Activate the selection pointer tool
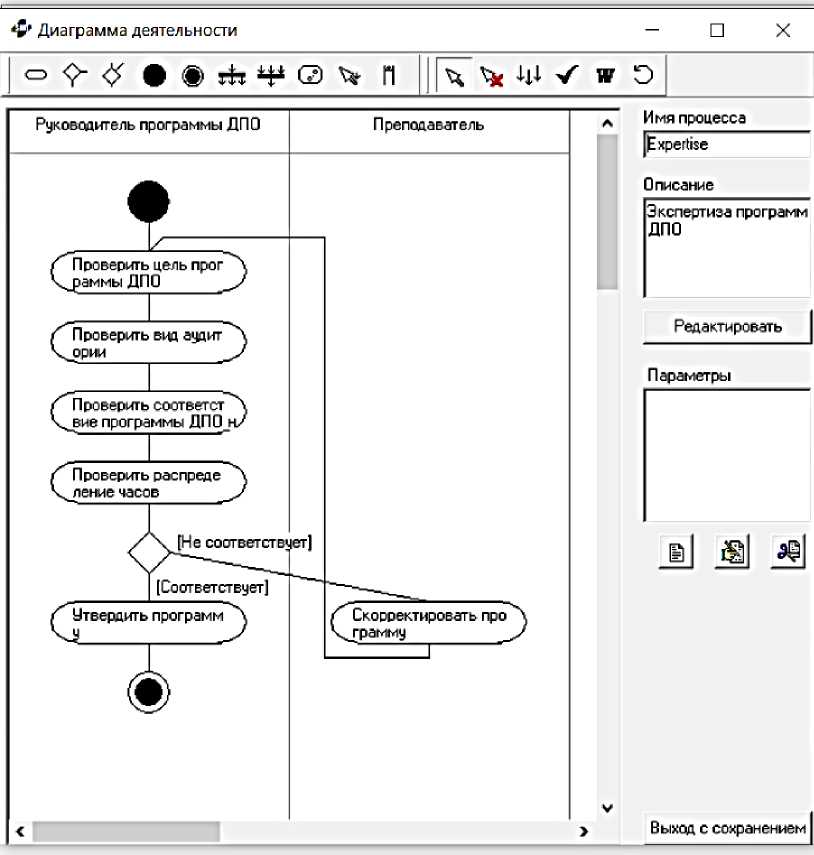The height and width of the screenshot is (855, 814). coord(454,76)
